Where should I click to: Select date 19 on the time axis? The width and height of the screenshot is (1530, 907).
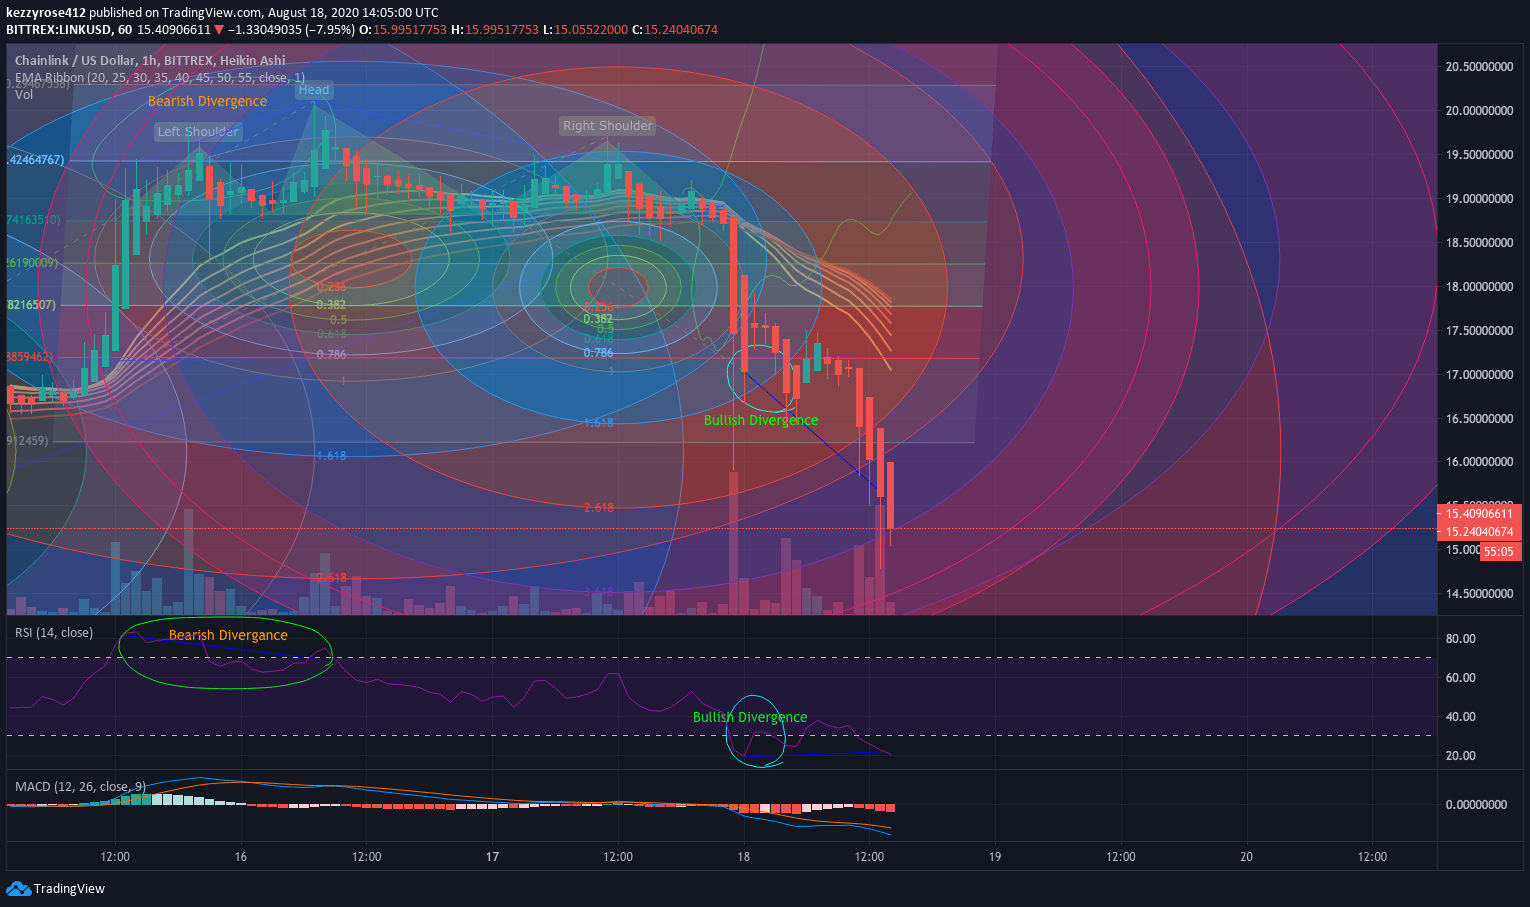point(995,857)
